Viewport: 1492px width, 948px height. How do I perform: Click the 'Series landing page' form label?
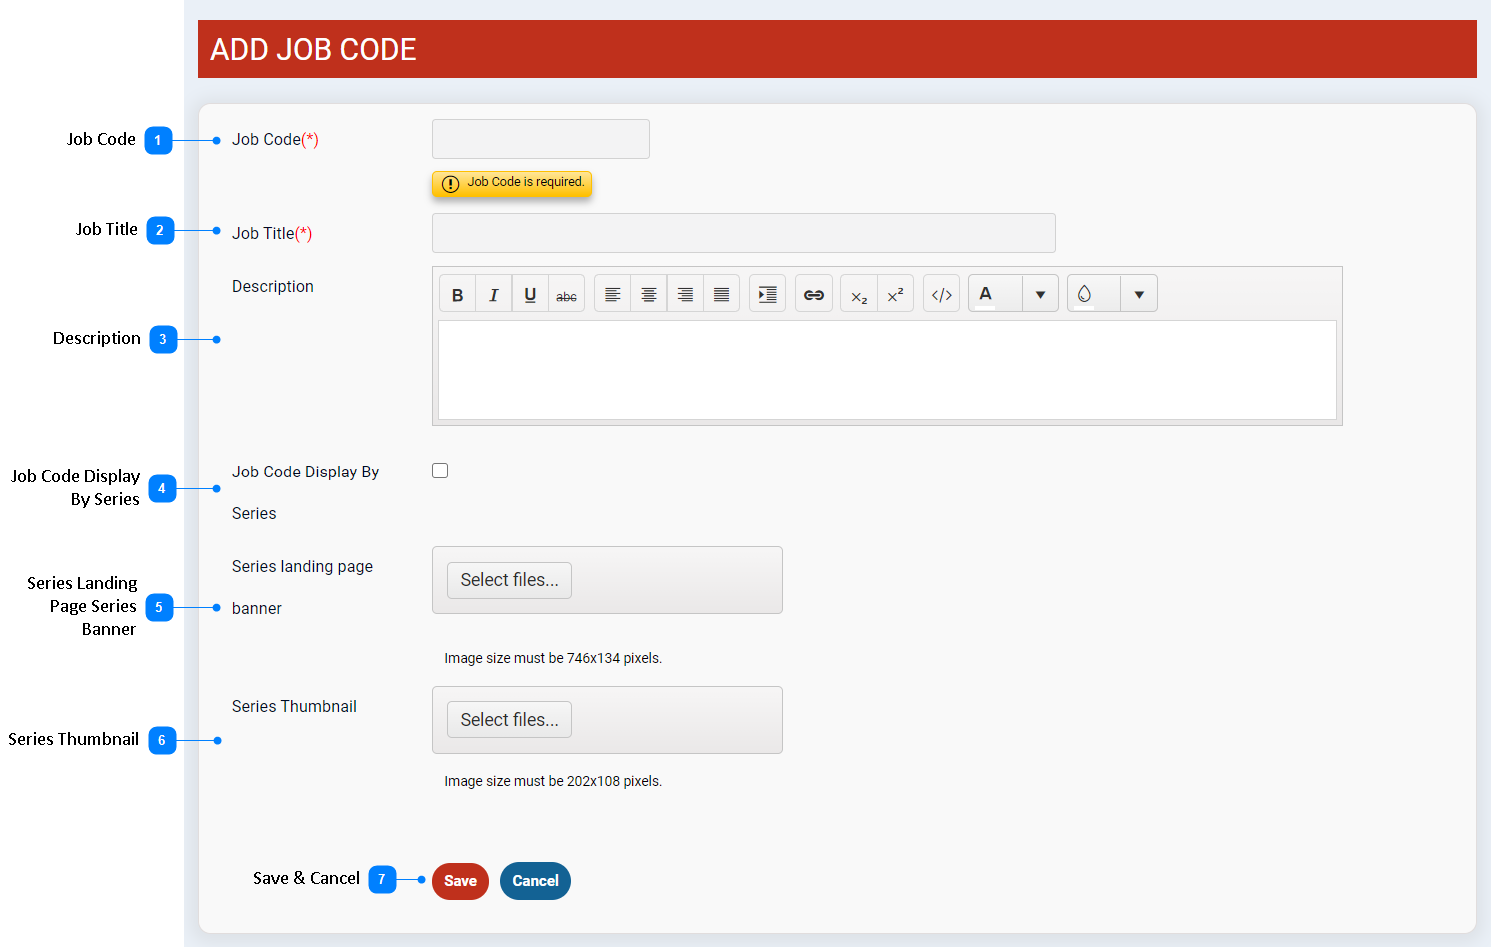(302, 566)
